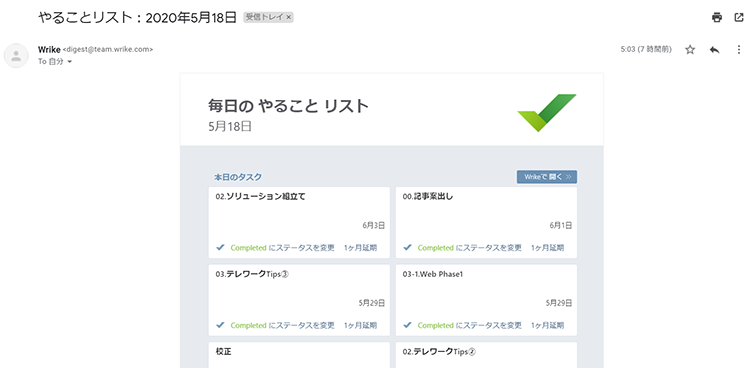Click the digest@team.wrike.com address

pyautogui.click(x=108, y=49)
